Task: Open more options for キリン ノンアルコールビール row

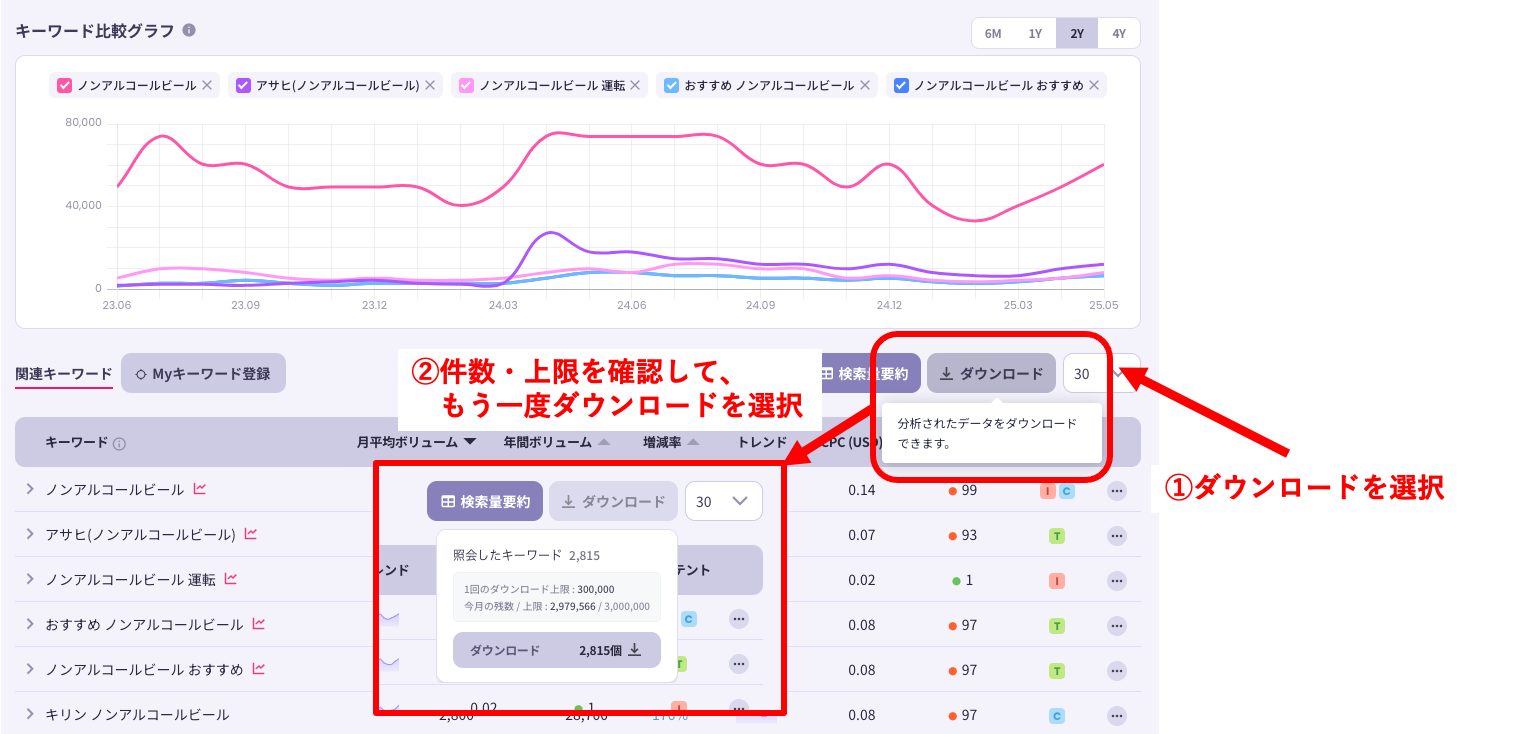Action: [x=1116, y=715]
